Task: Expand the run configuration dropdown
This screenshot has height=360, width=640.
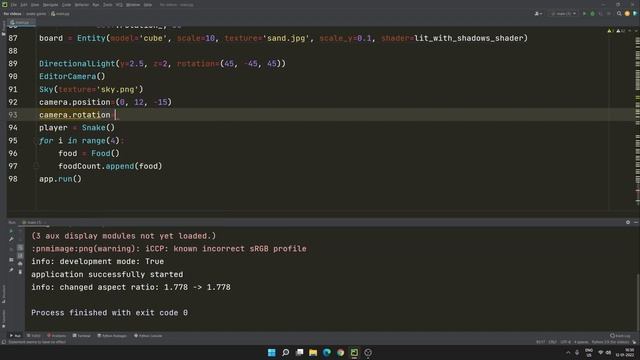Action: tap(563, 13)
